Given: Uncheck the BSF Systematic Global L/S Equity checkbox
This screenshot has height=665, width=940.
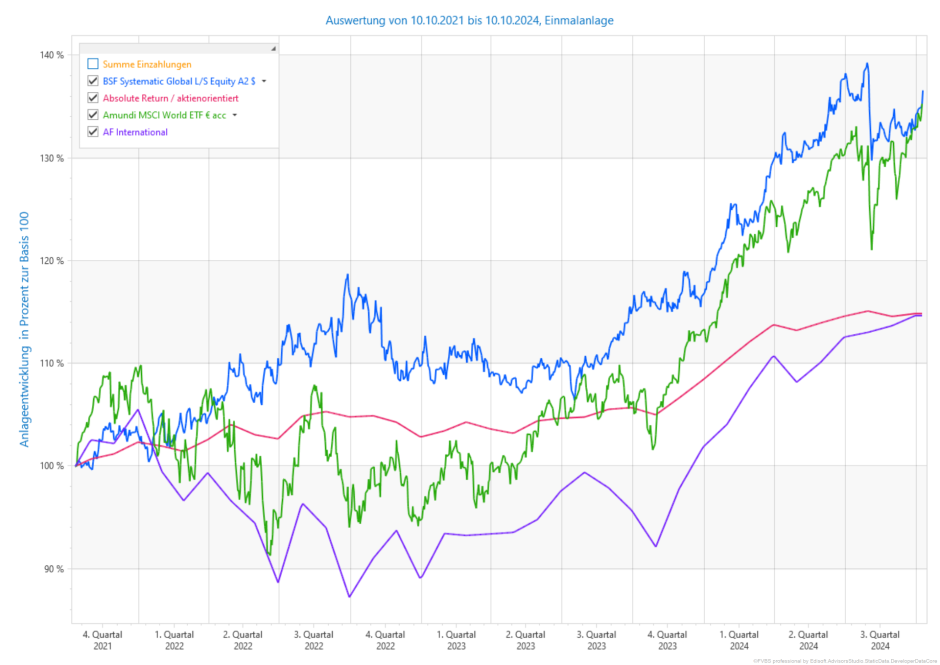Looking at the screenshot, I should tap(93, 81).
